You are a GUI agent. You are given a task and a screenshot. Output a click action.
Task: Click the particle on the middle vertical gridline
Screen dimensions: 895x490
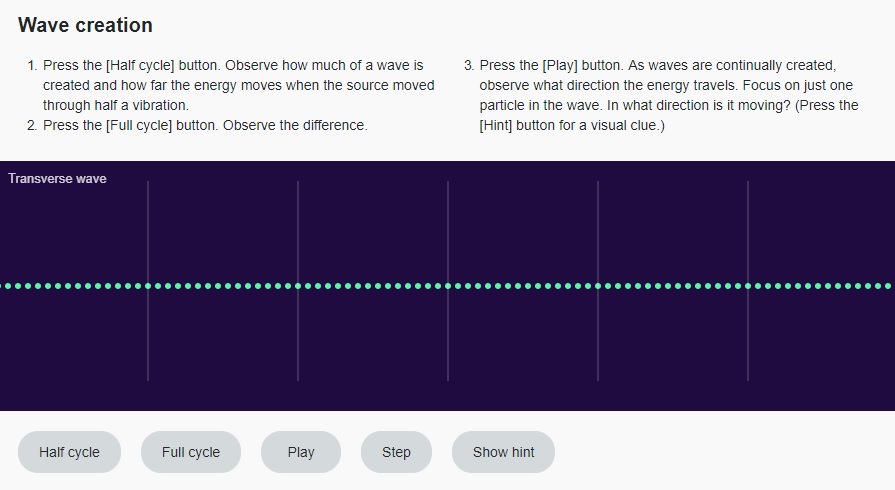point(448,286)
